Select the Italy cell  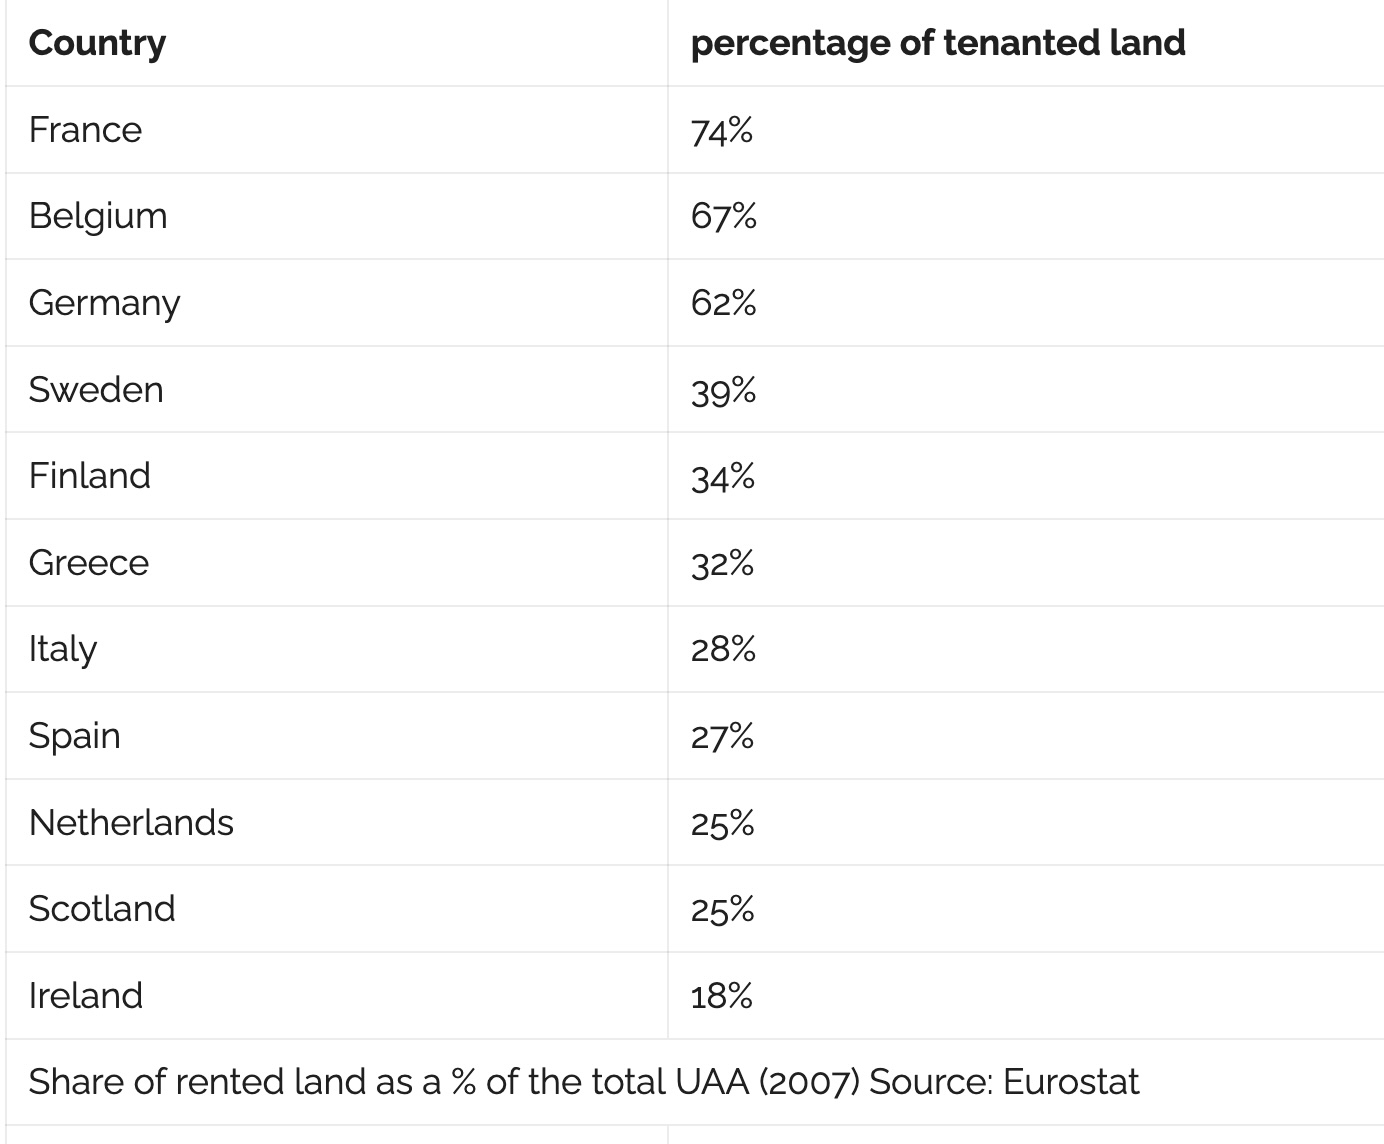tap(63, 649)
